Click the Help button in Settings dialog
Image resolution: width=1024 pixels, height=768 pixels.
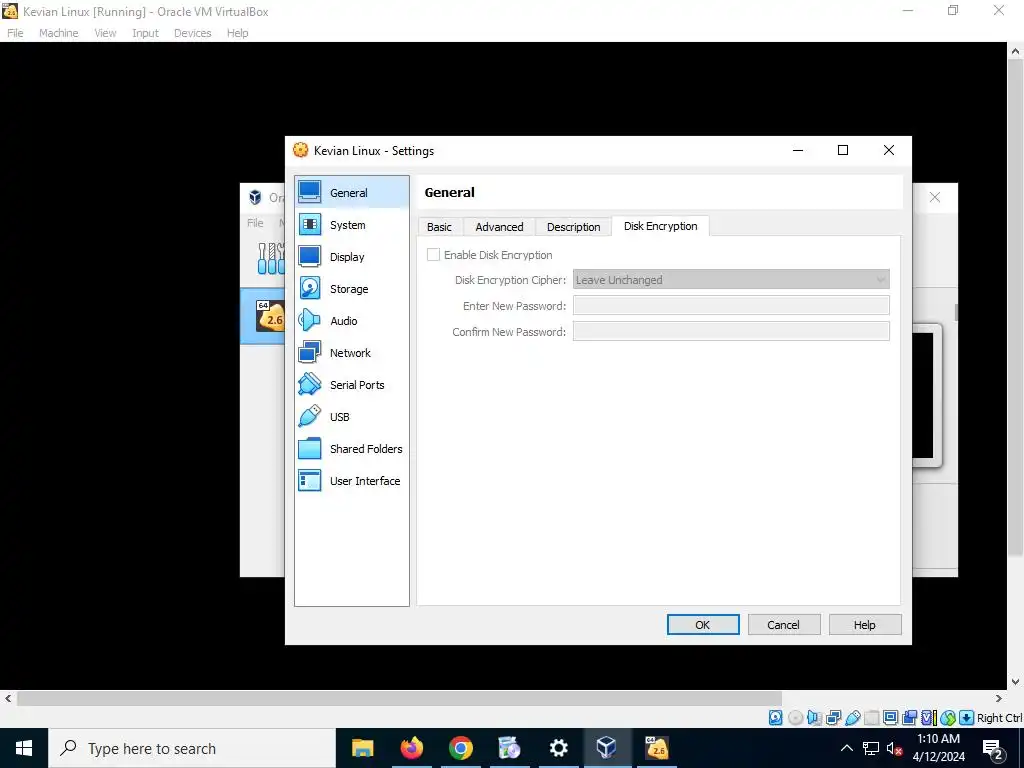click(x=865, y=624)
